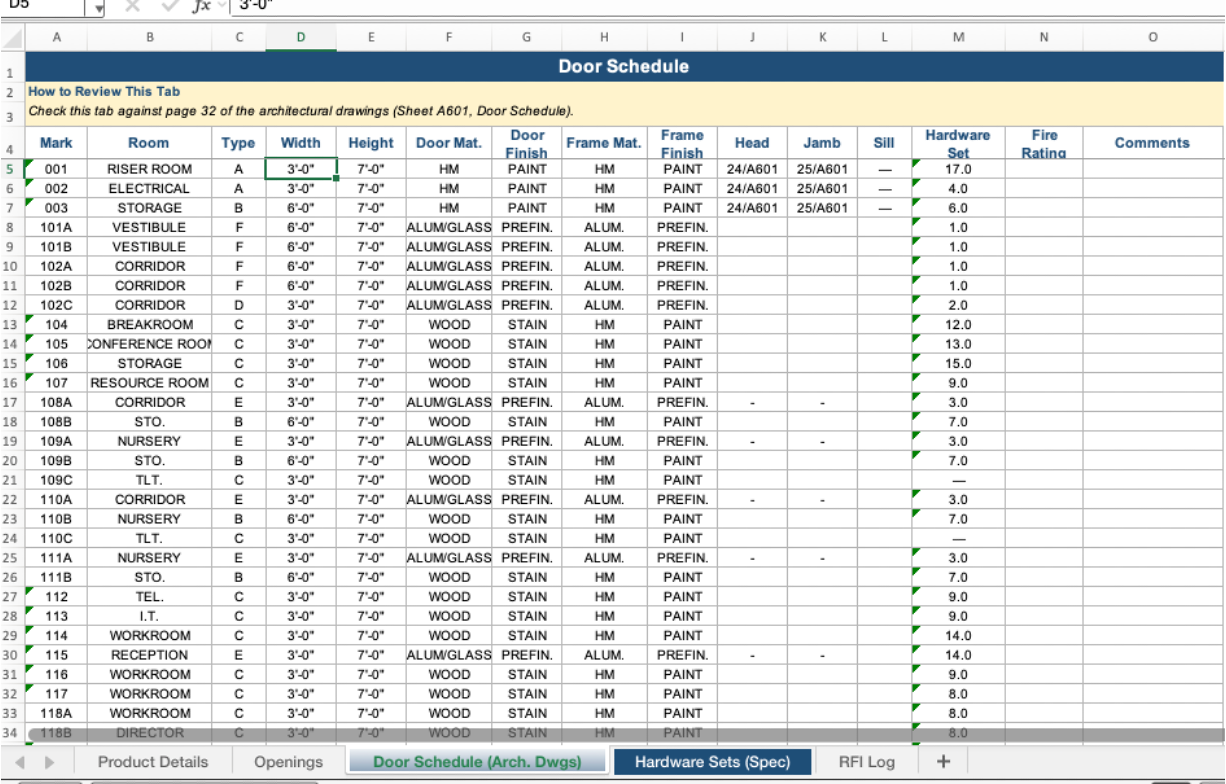Screen dimensions: 1226x784
Task: Click the Mark column header cell
Action: point(56,143)
